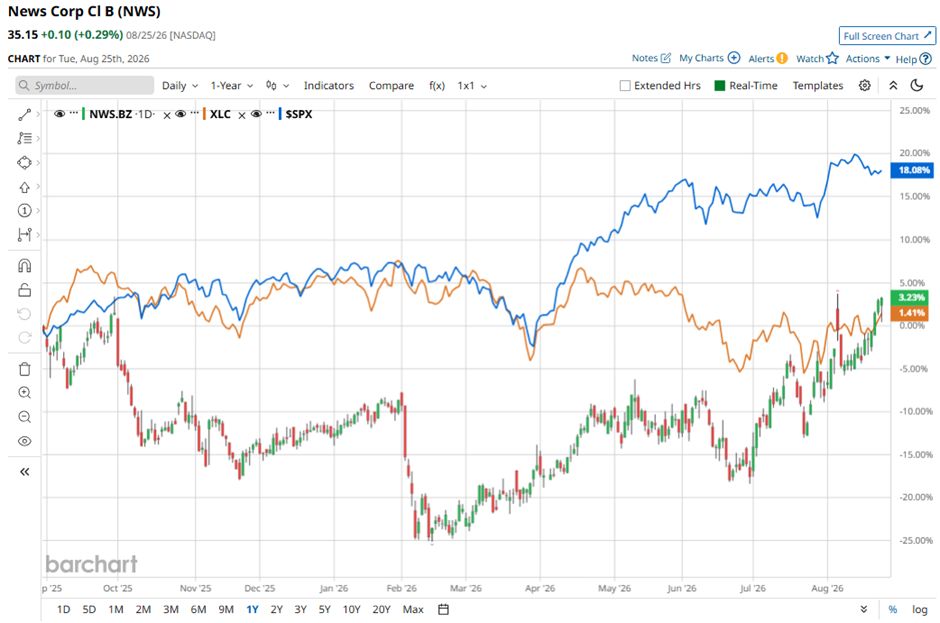Select the 10Y time range

click(351, 609)
